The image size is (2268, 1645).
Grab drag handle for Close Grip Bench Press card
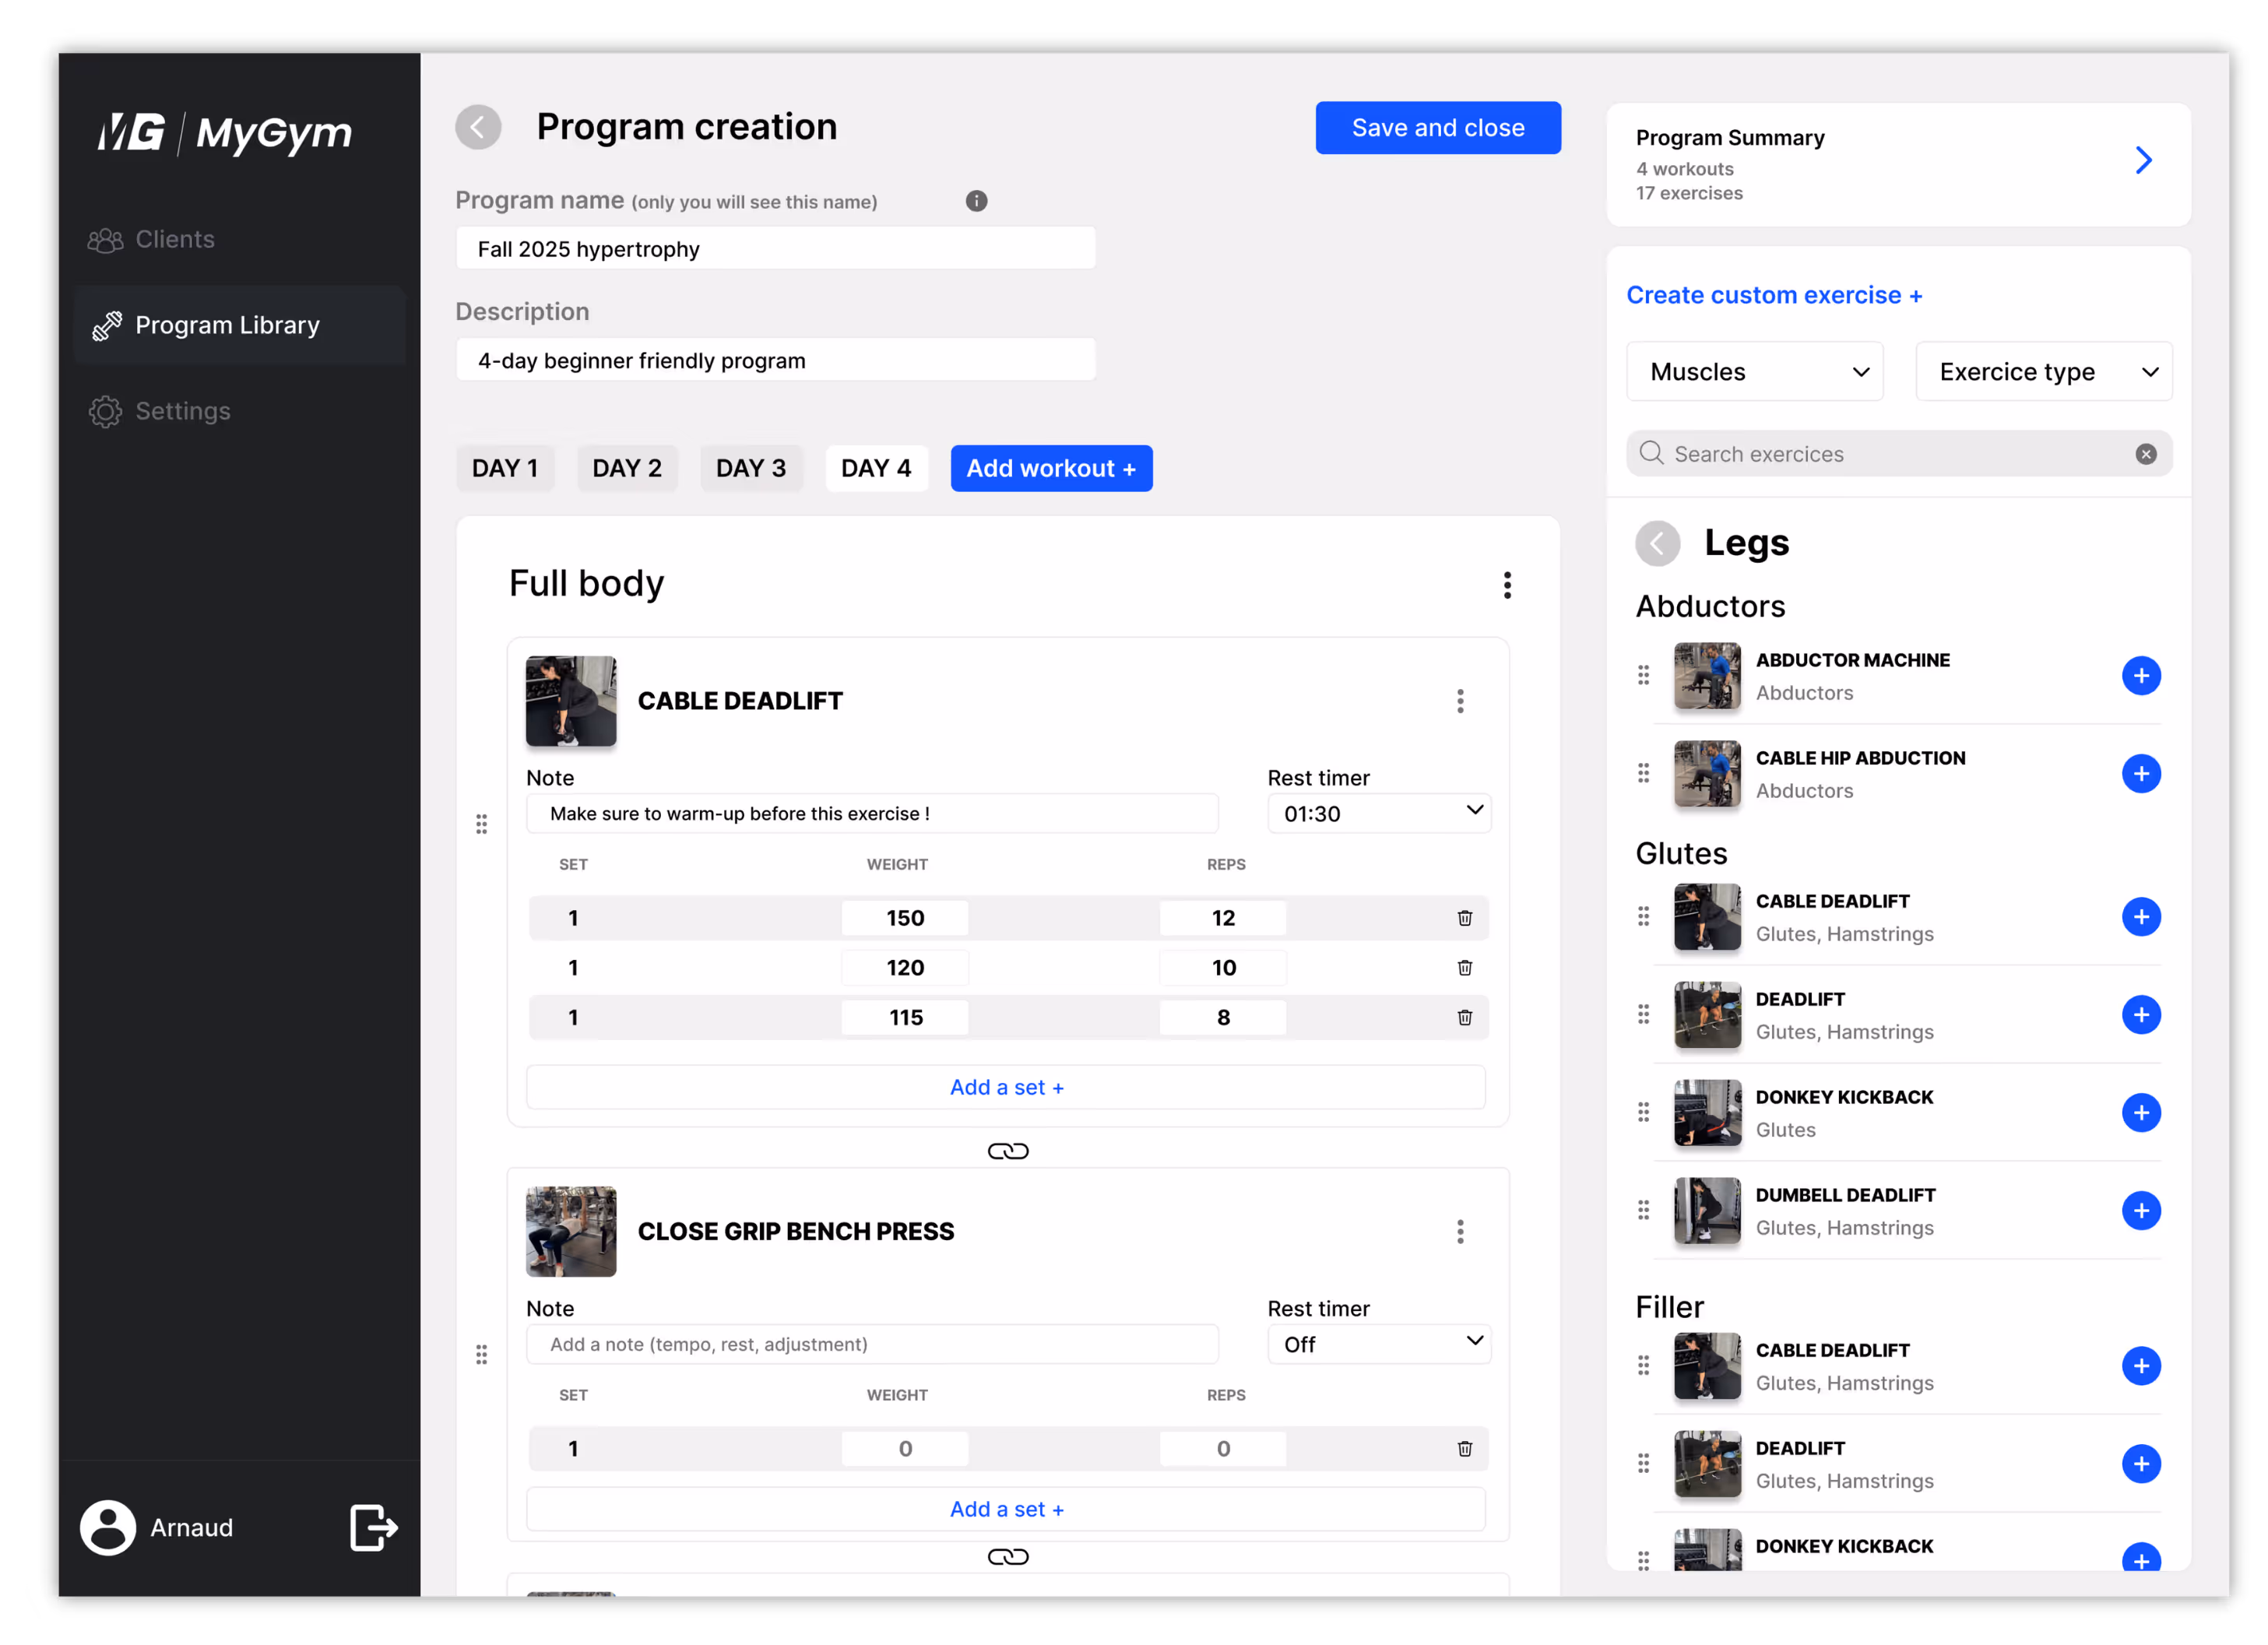pos(482,1355)
